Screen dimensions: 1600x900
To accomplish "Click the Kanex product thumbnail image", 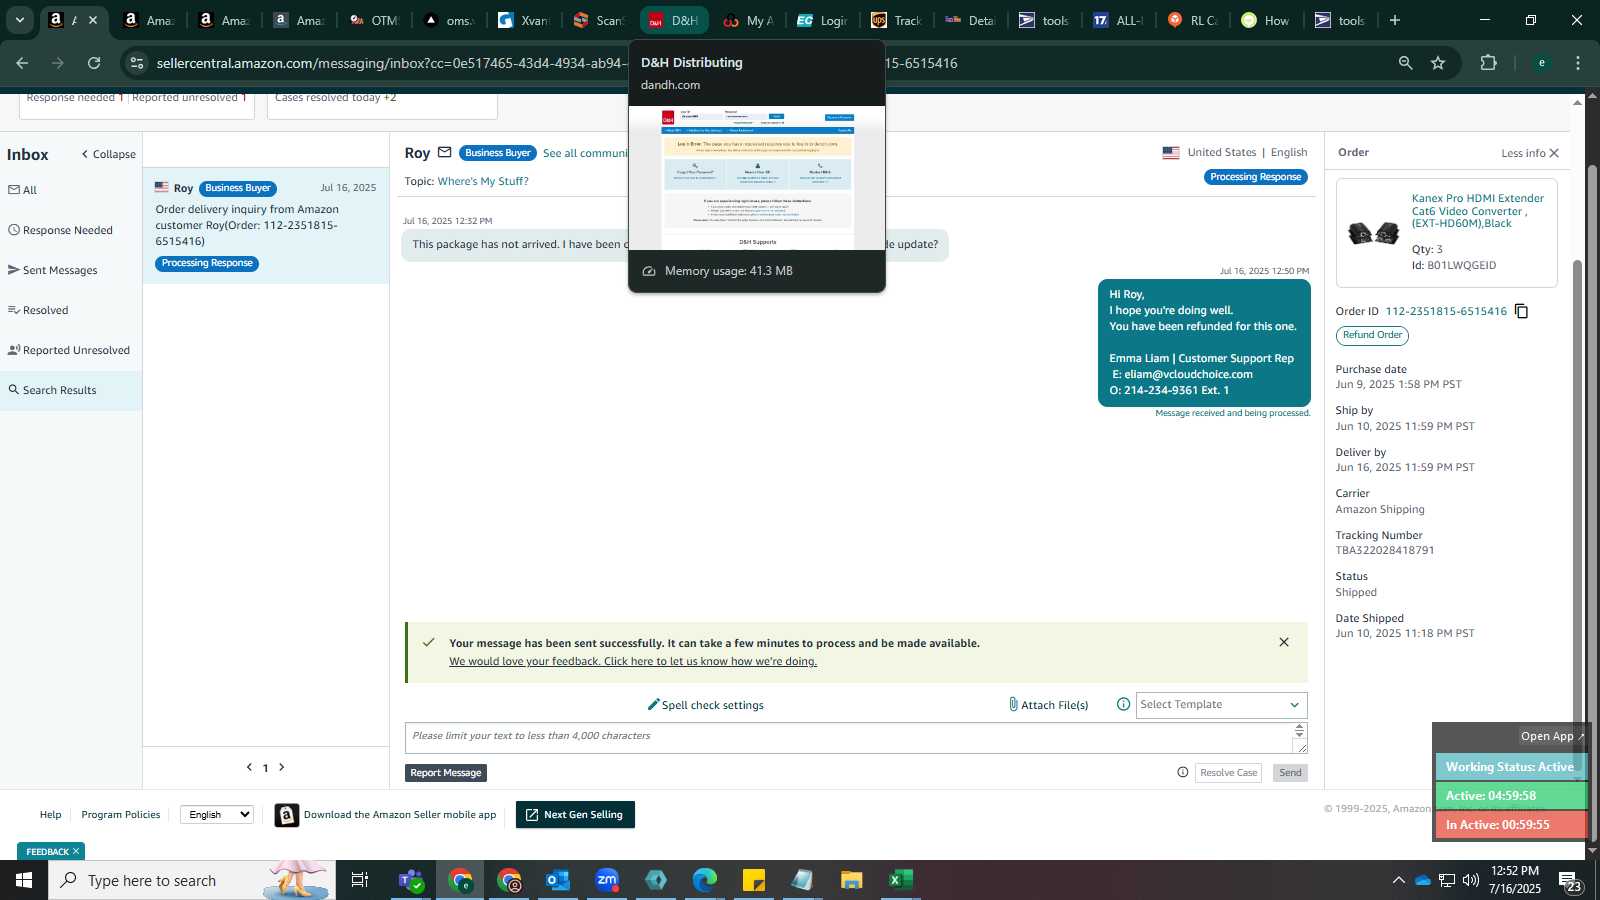I will click(1373, 234).
